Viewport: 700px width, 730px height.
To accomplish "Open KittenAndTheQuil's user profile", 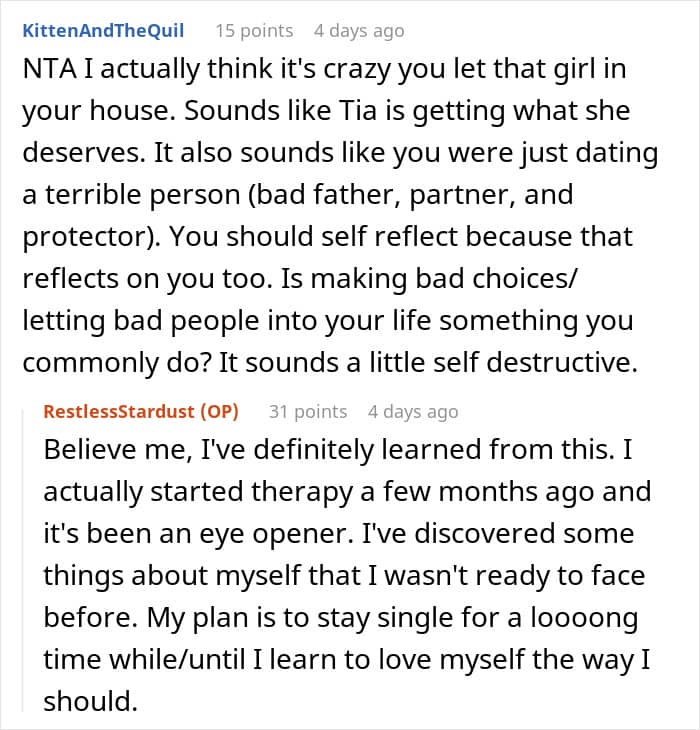I will point(103,31).
